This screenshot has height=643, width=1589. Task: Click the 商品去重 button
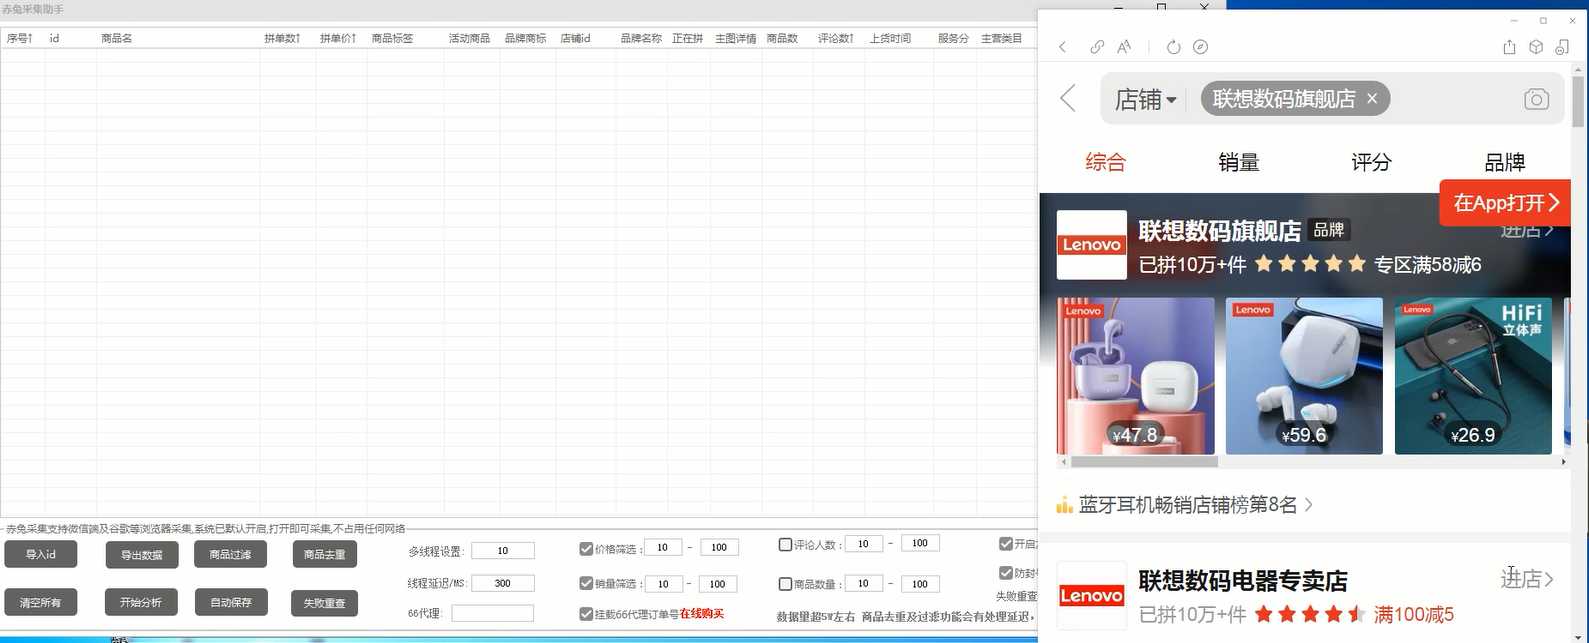pos(325,554)
